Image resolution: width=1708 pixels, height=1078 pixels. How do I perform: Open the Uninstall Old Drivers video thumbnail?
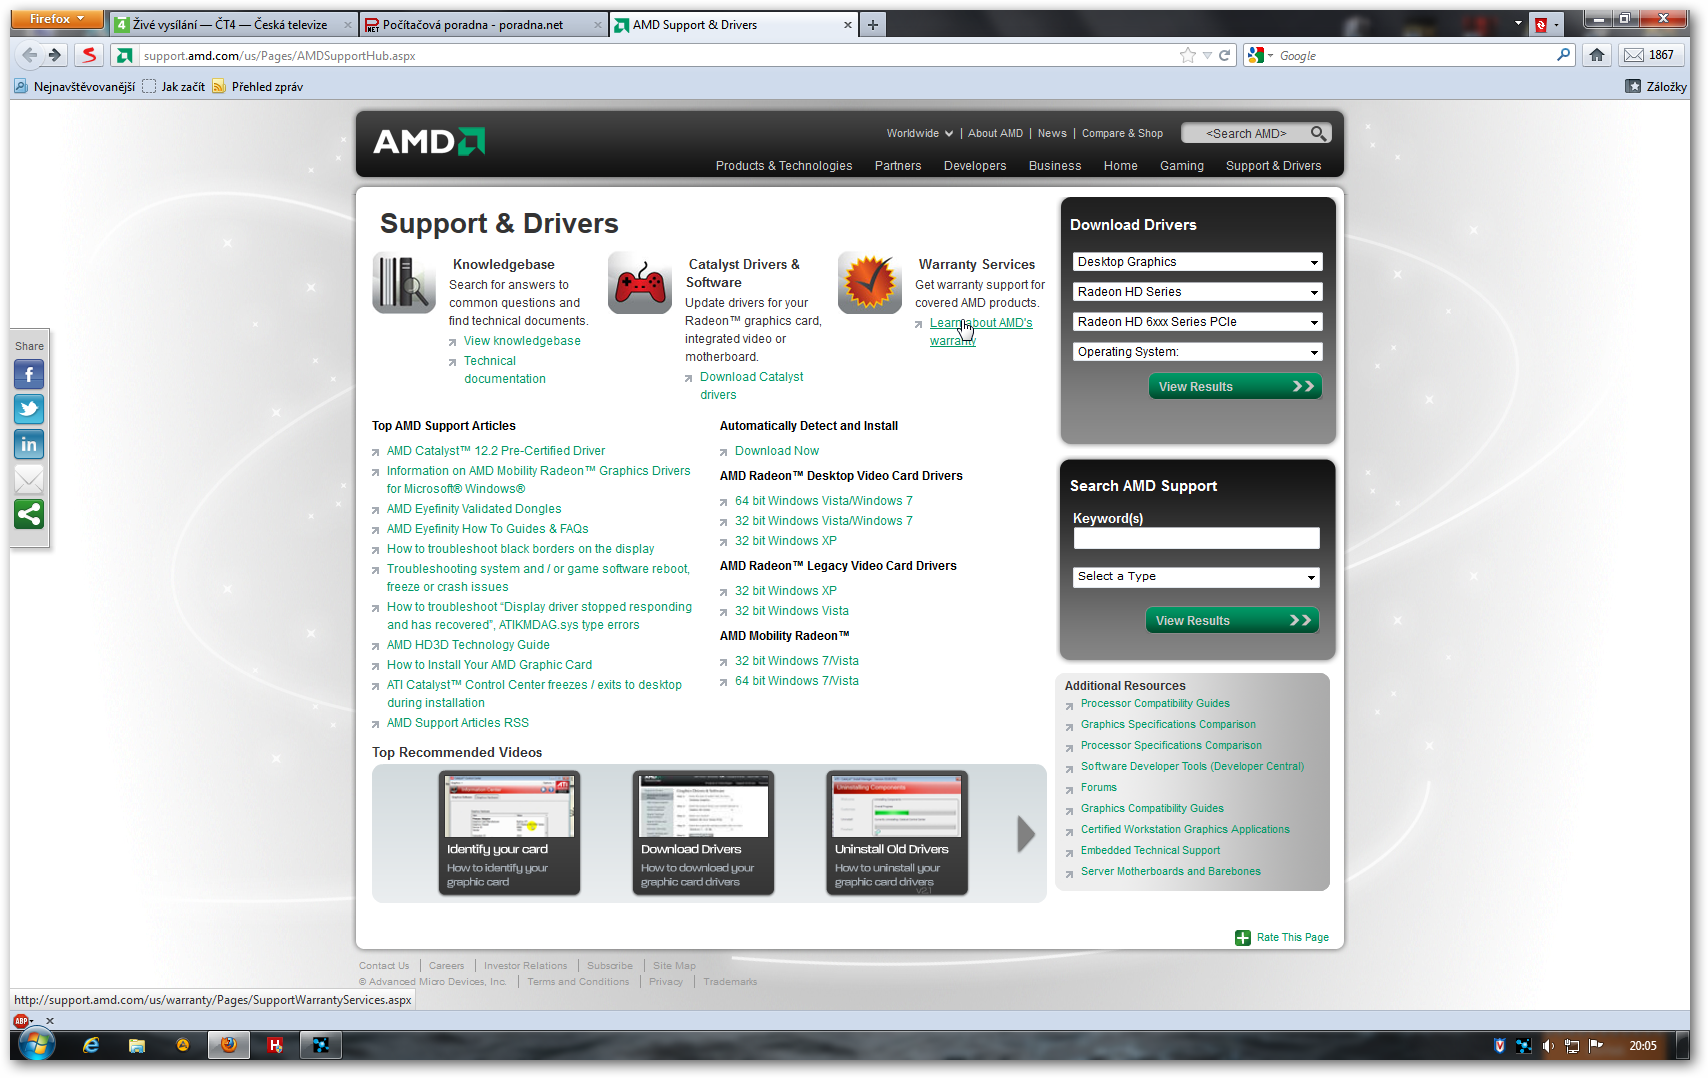pyautogui.click(x=897, y=832)
